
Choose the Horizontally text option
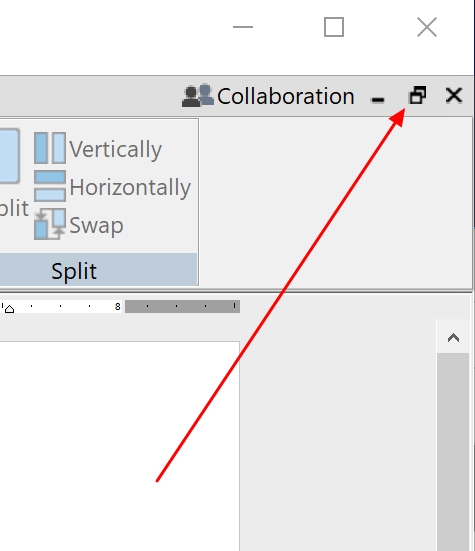130,187
